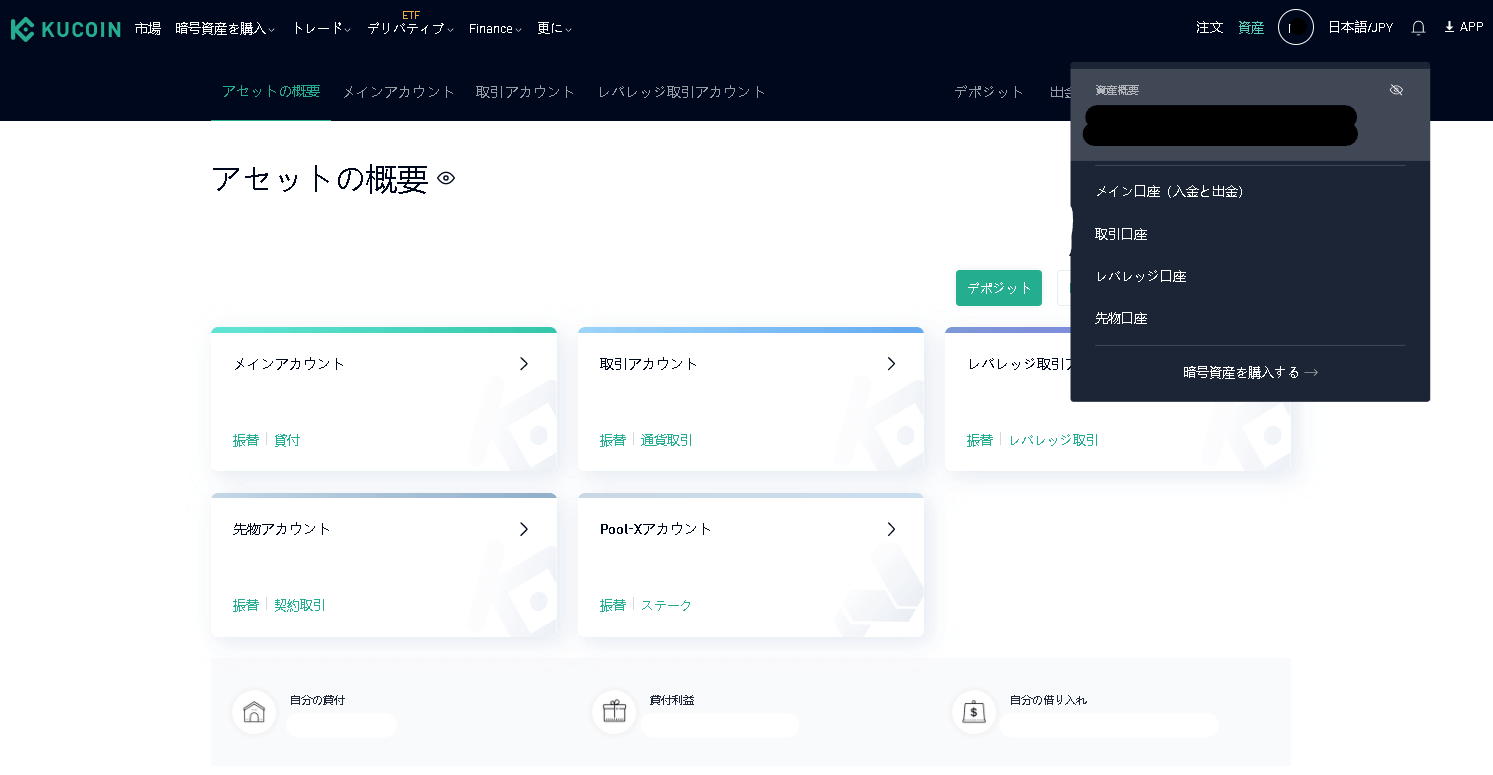Click メインアカウント card title

[x=289, y=364]
